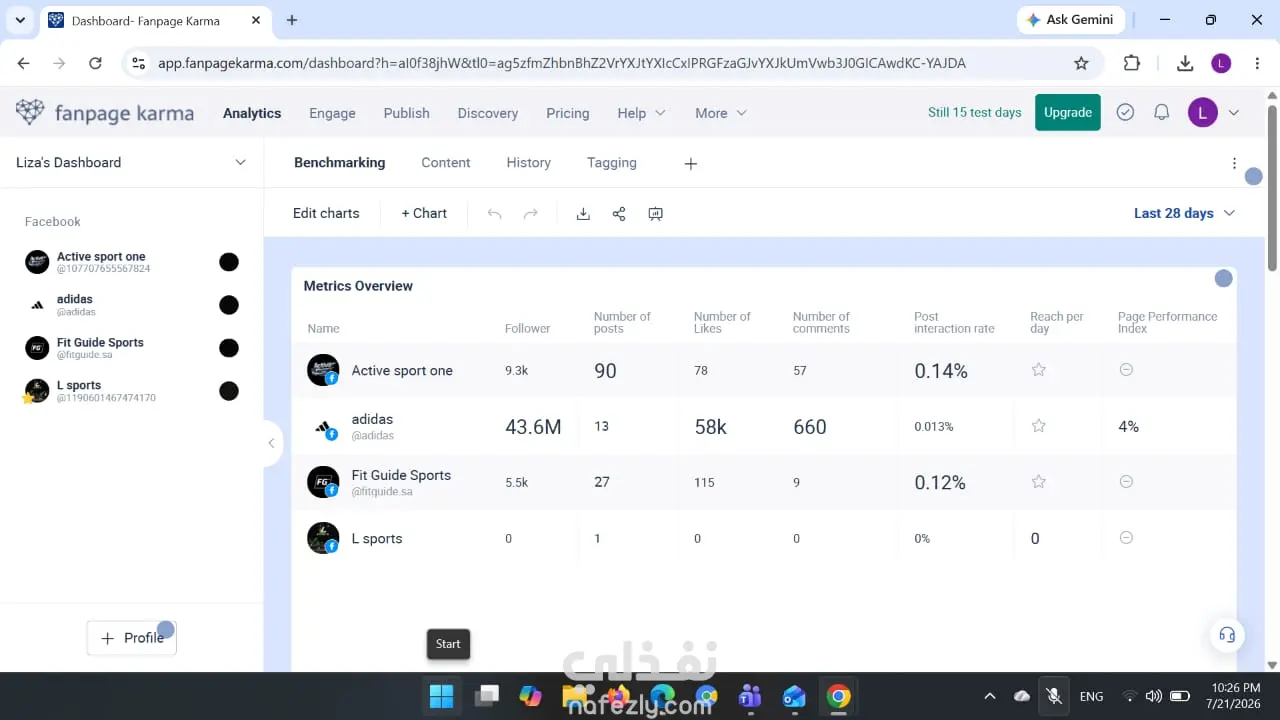Add a chart with + Chart
The image size is (1280, 720).
[x=424, y=213]
